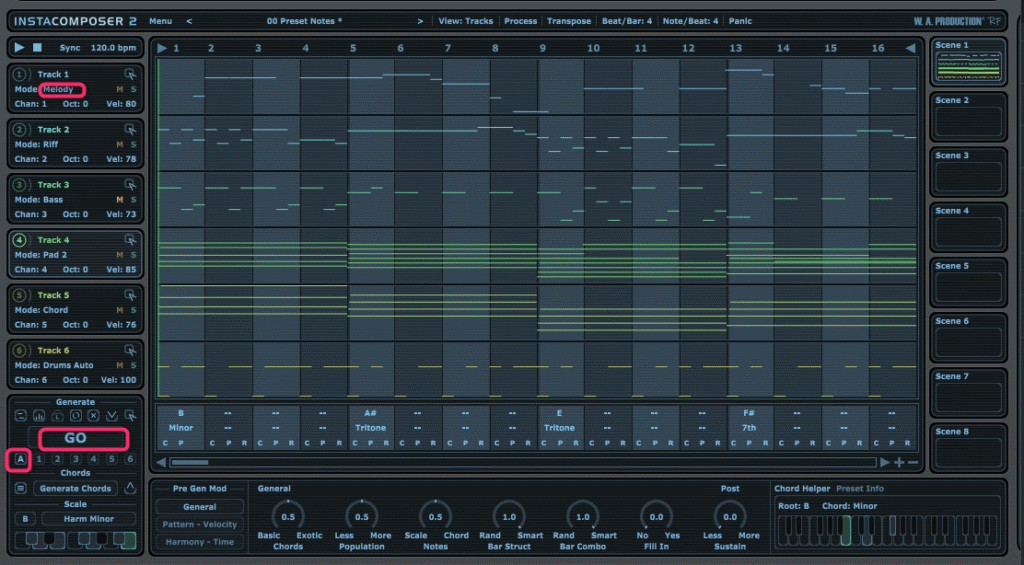The image size is (1024, 565).
Task: Click the Track 4 cursor select icon
Action: [x=130, y=240]
